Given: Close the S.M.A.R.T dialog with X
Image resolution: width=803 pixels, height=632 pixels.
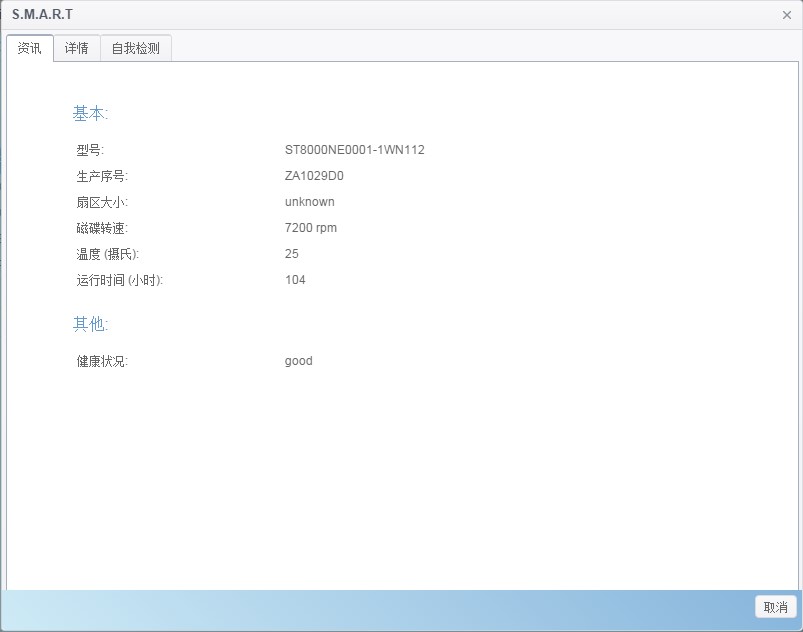Looking at the screenshot, I should (x=787, y=15).
